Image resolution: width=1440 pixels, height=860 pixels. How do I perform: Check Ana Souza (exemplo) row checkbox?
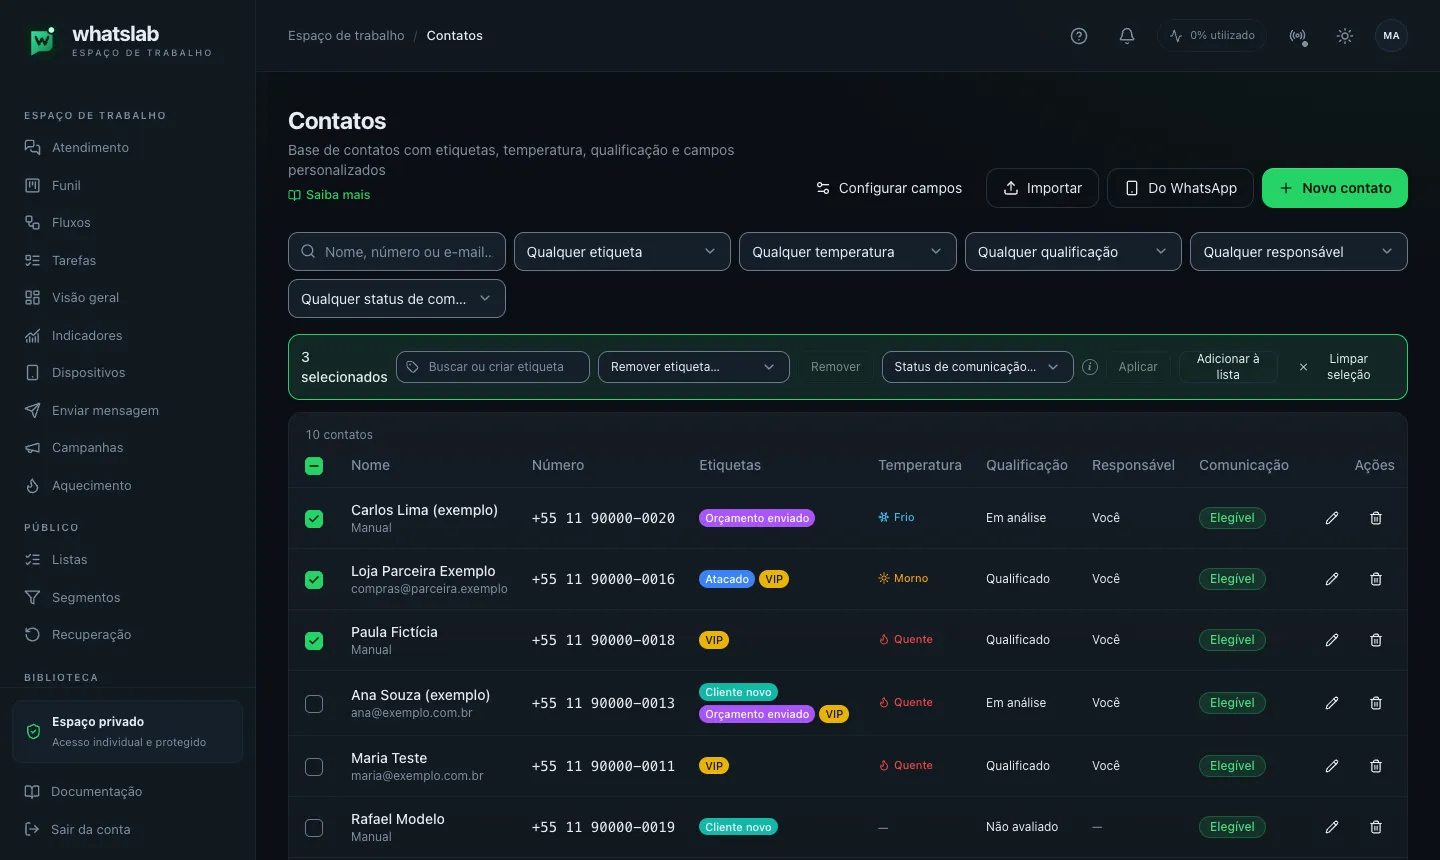pos(314,704)
